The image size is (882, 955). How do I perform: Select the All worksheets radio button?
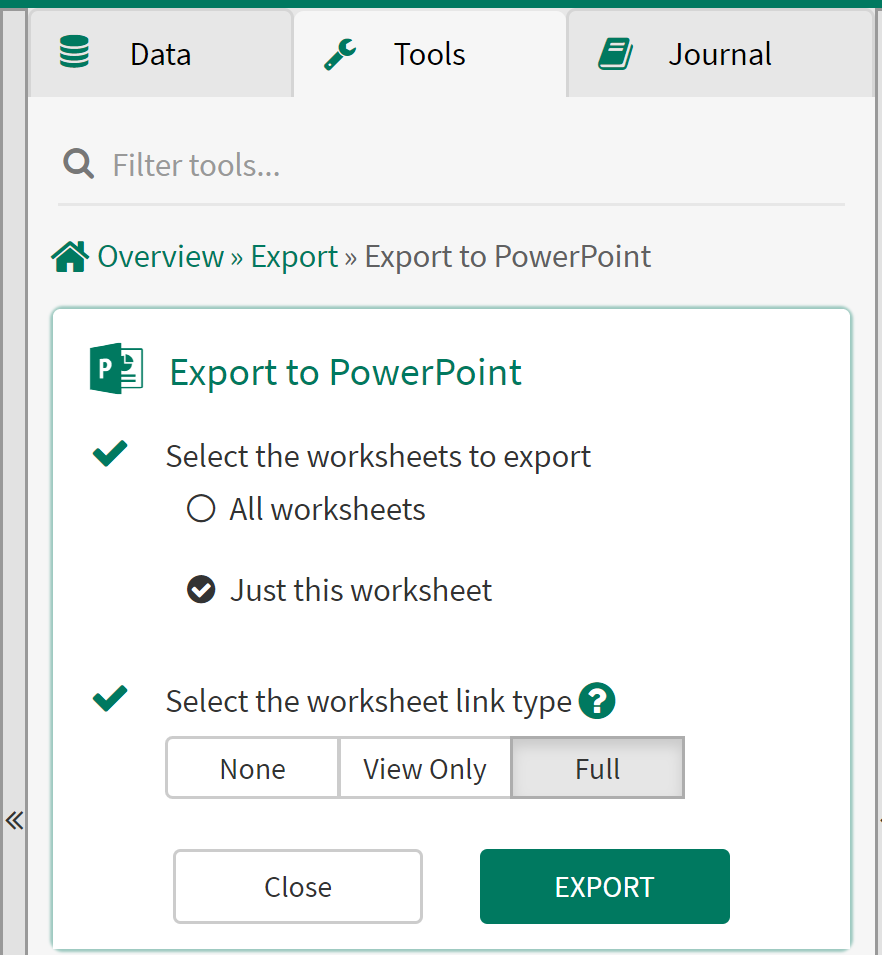tap(200, 508)
